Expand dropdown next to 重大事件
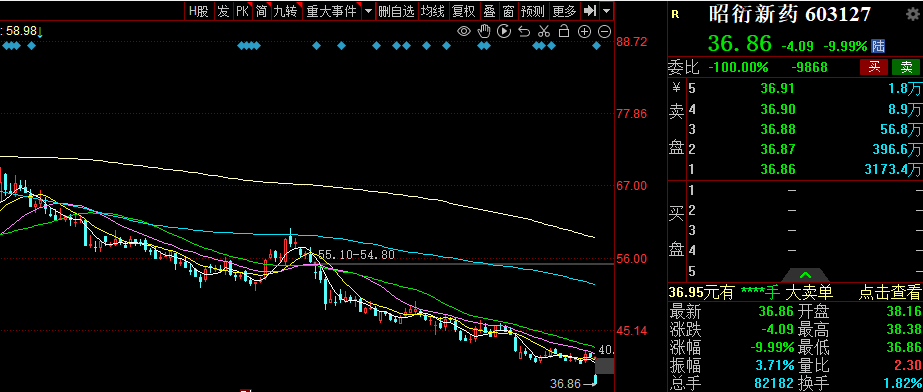Screen dimensions: 923x392 (x=368, y=11)
